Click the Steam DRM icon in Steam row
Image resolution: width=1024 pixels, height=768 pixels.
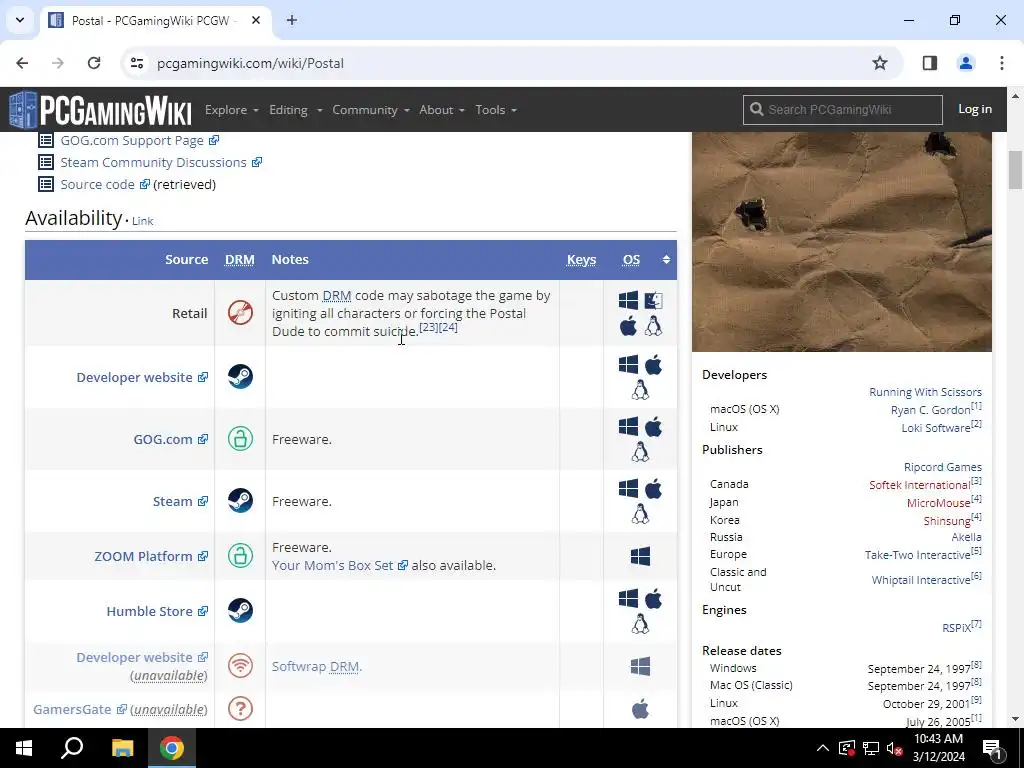240,500
